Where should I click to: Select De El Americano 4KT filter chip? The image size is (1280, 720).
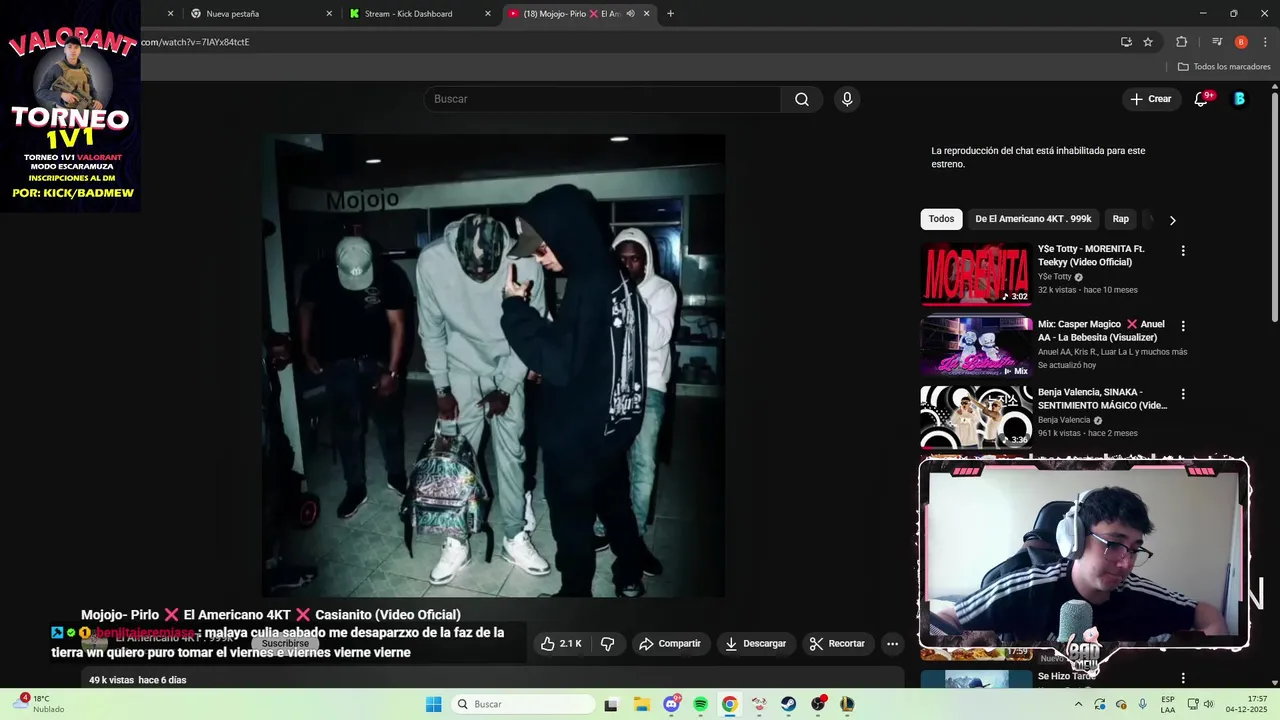[1033, 219]
